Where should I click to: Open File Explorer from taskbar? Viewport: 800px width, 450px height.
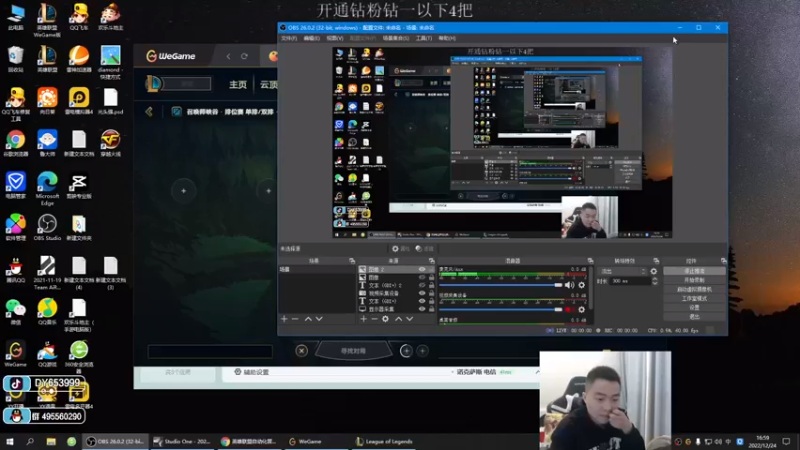click(x=51, y=441)
